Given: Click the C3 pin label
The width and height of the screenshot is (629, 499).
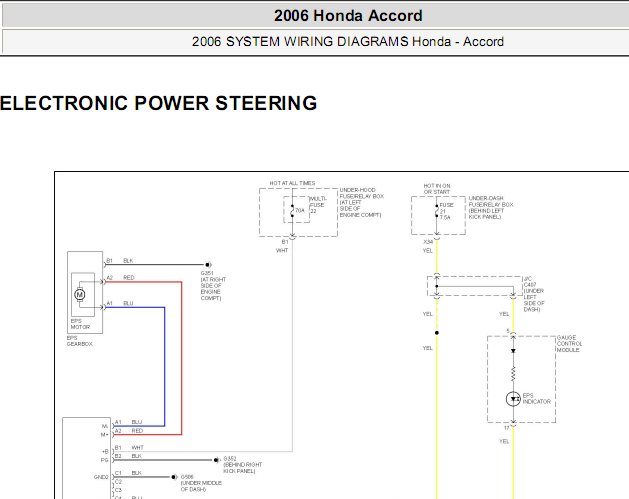Looking at the screenshot, I should click(x=118, y=490).
